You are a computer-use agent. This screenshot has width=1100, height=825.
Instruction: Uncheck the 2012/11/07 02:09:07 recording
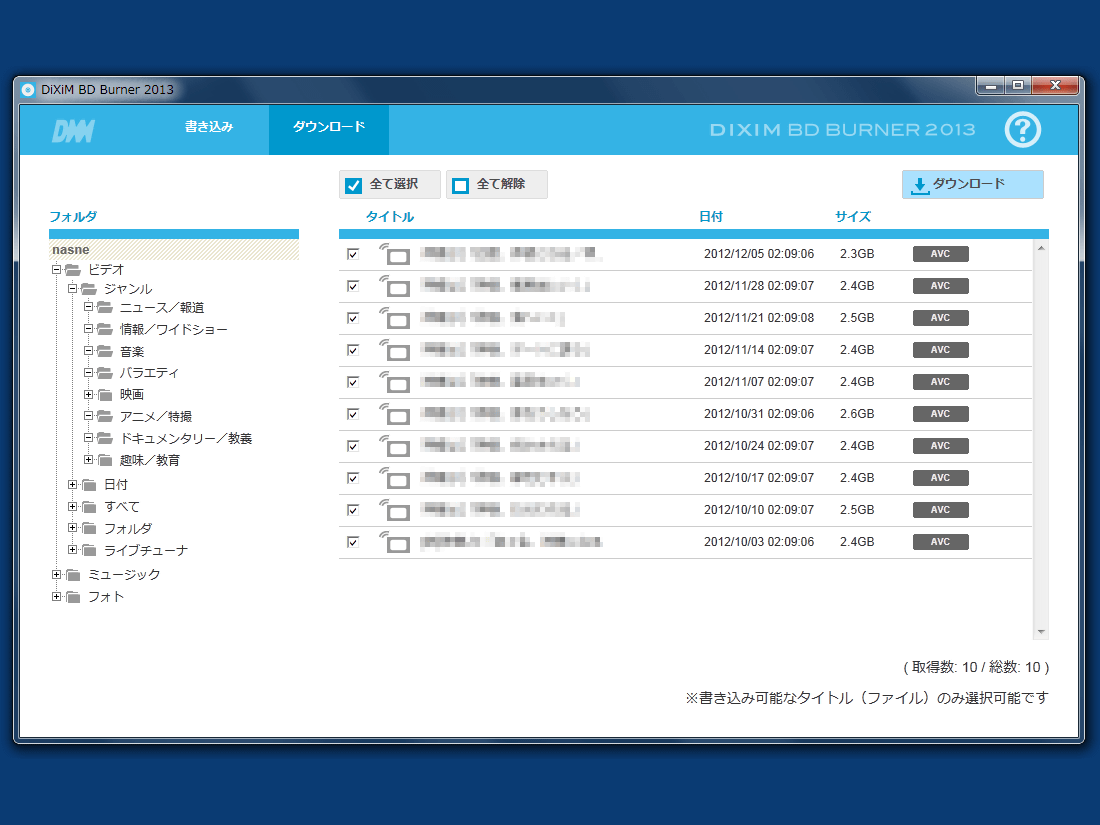[x=353, y=382]
